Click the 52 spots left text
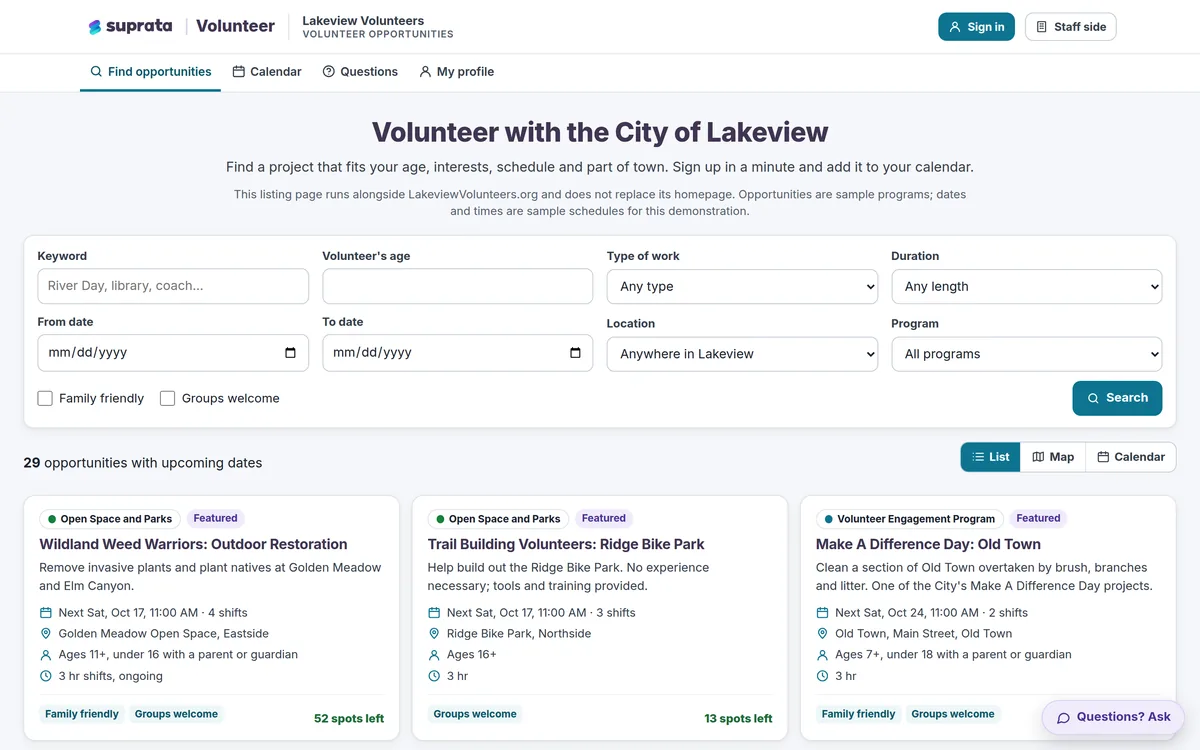1200x750 pixels. click(x=349, y=718)
